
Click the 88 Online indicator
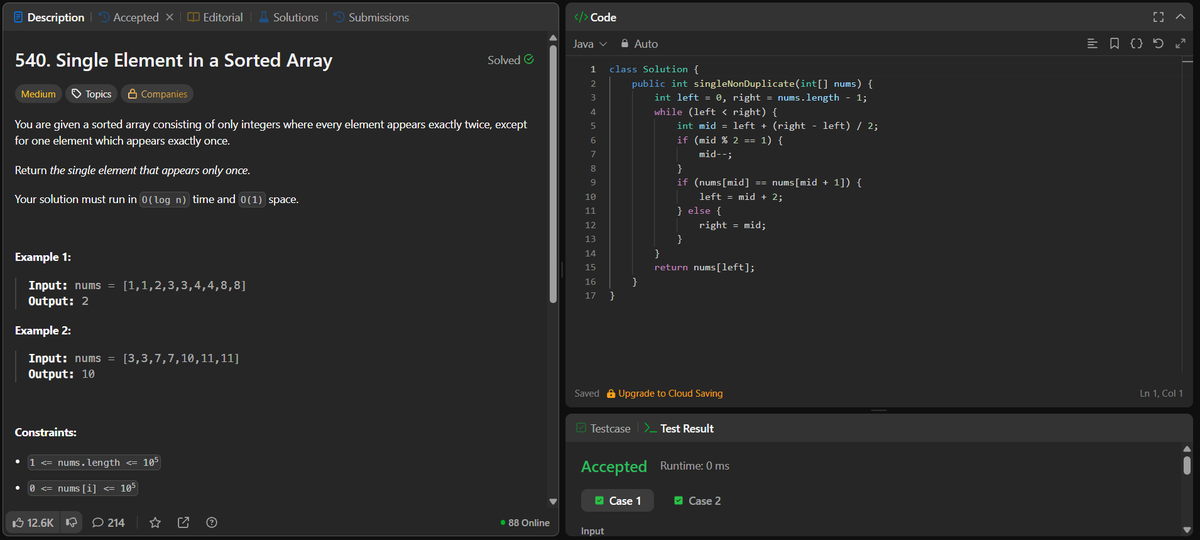[x=524, y=522]
